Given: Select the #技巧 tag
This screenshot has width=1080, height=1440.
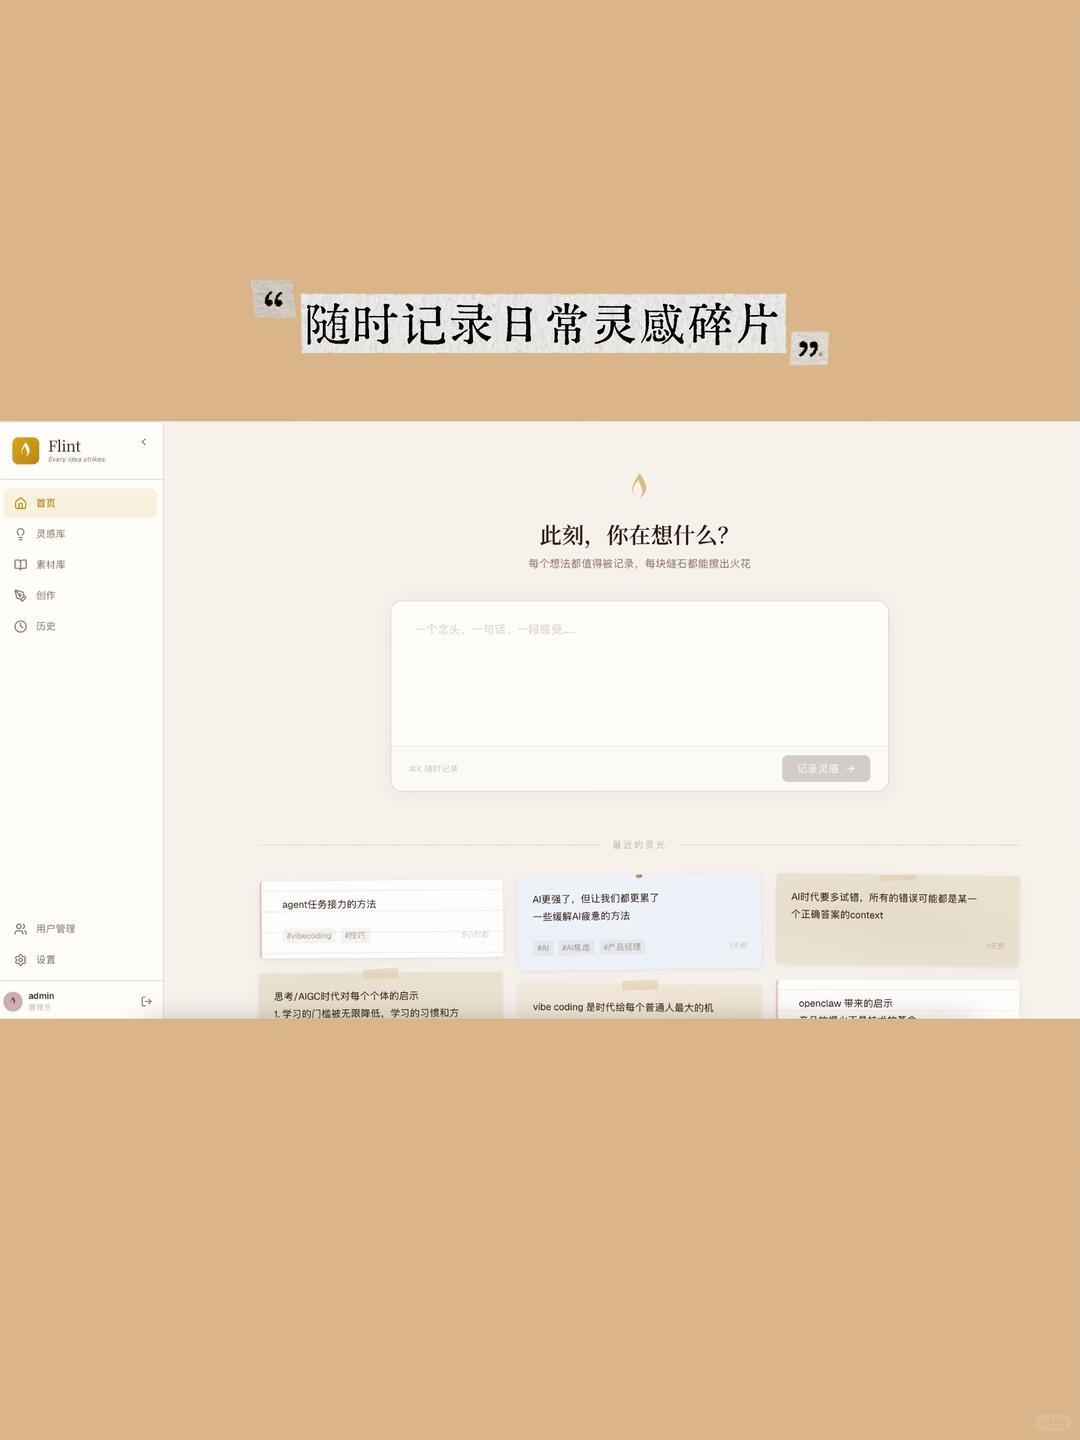Looking at the screenshot, I should tap(355, 936).
